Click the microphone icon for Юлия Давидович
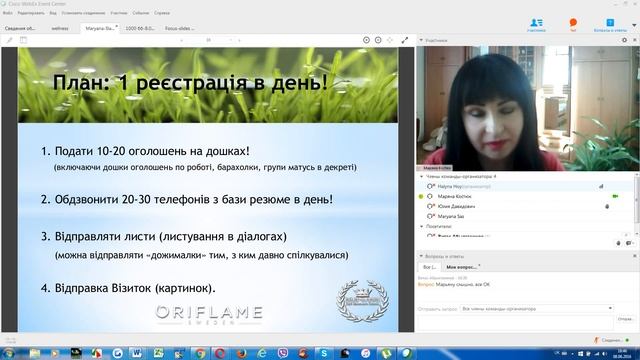The image size is (640, 360). tap(607, 207)
